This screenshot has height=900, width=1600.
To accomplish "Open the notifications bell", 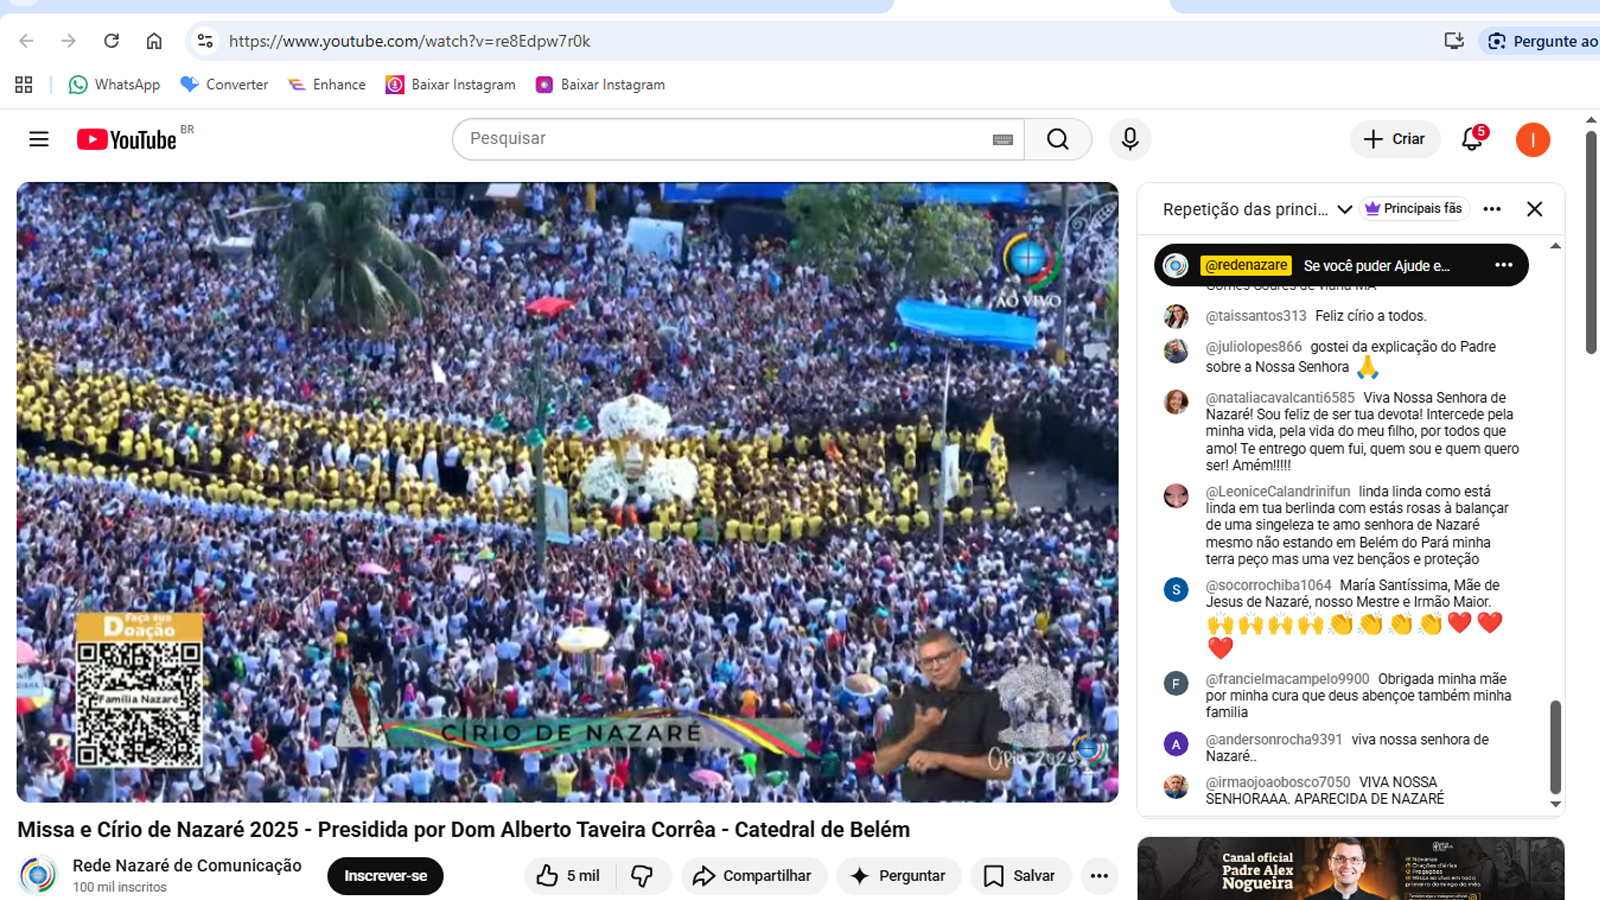I will (x=1472, y=139).
